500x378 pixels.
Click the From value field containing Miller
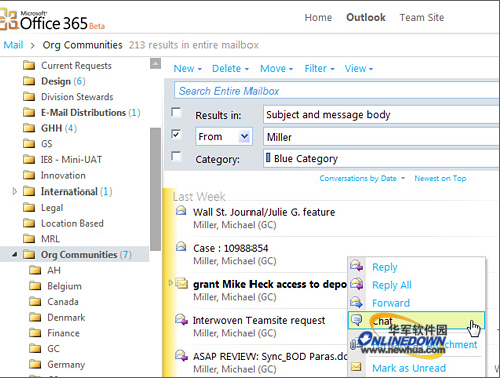click(x=381, y=137)
